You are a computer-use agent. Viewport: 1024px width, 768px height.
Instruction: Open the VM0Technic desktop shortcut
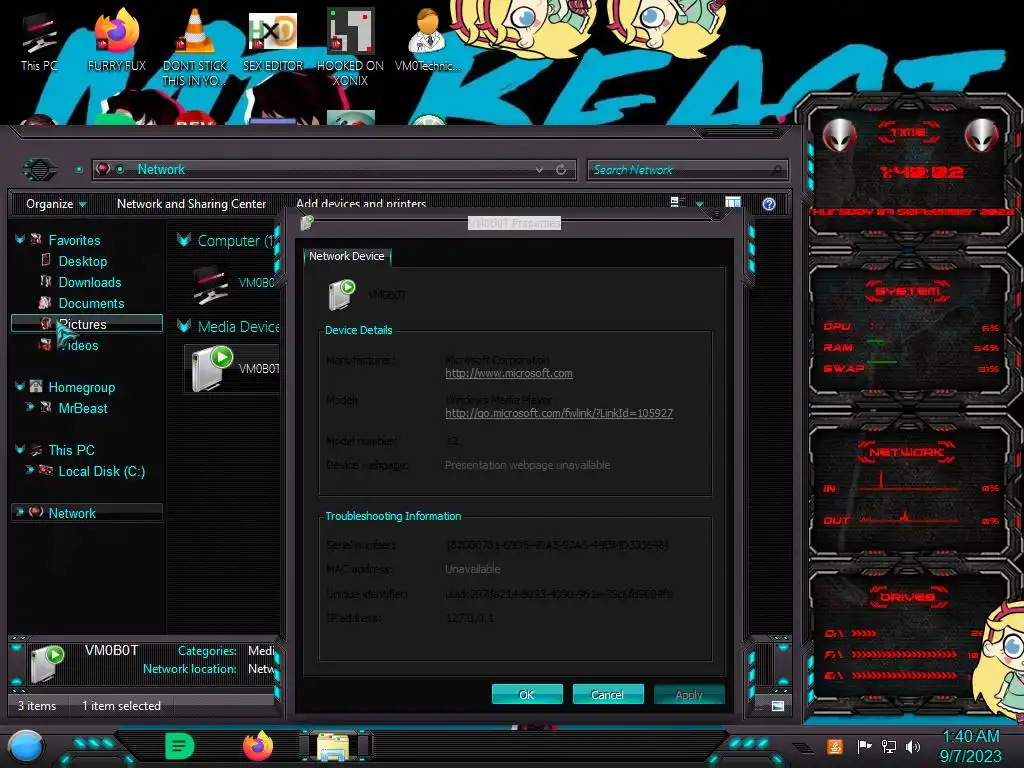[x=428, y=41]
